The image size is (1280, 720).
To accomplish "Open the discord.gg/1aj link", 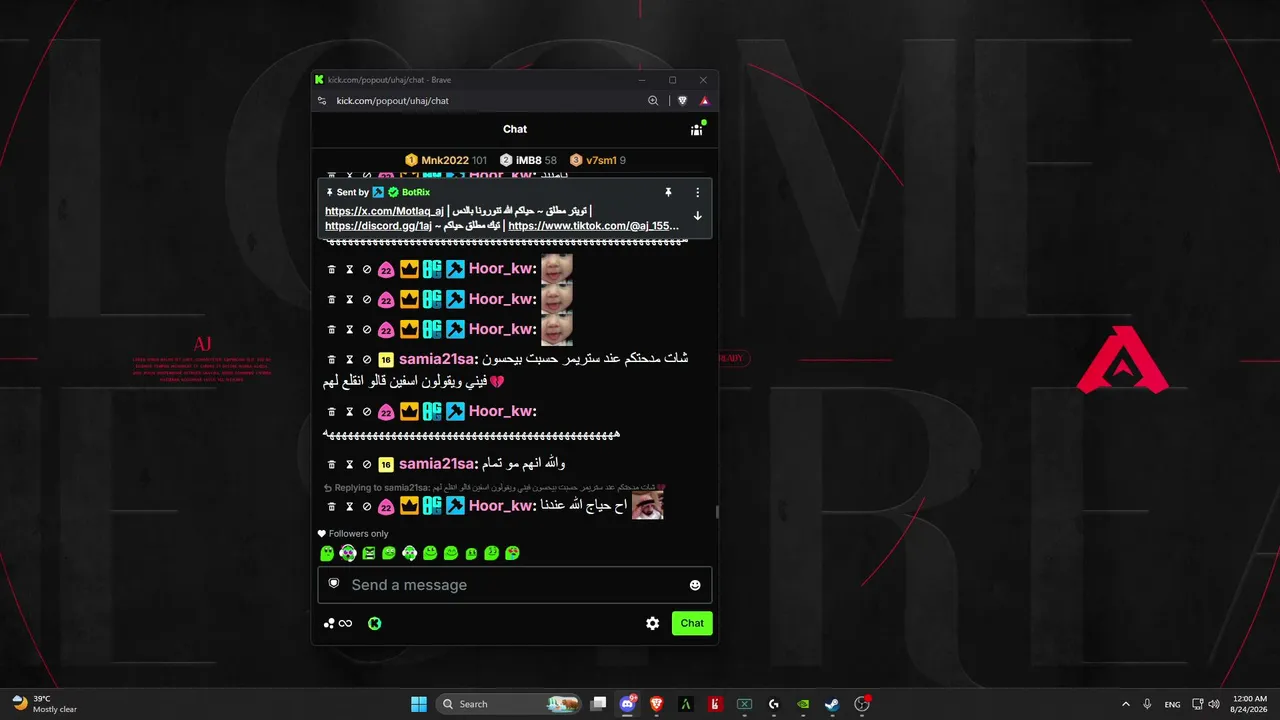I will (x=378, y=226).
